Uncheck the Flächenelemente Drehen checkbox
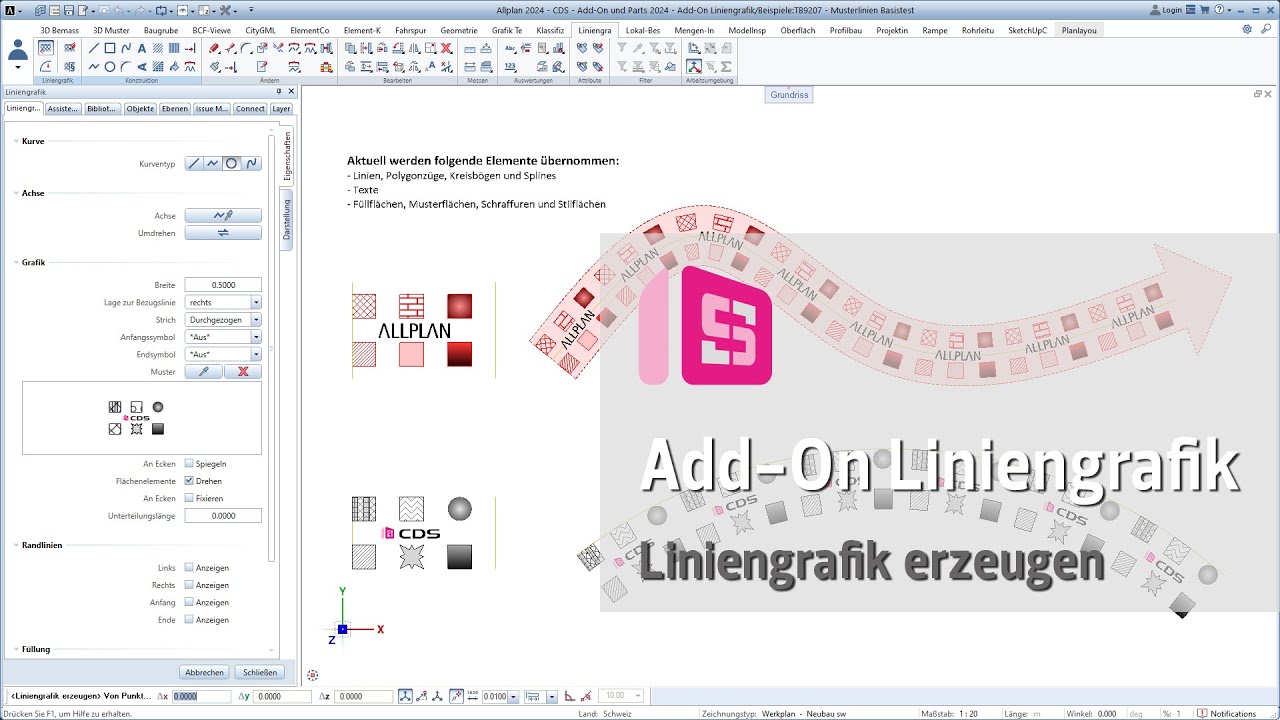The height and width of the screenshot is (720, 1280). [189, 481]
